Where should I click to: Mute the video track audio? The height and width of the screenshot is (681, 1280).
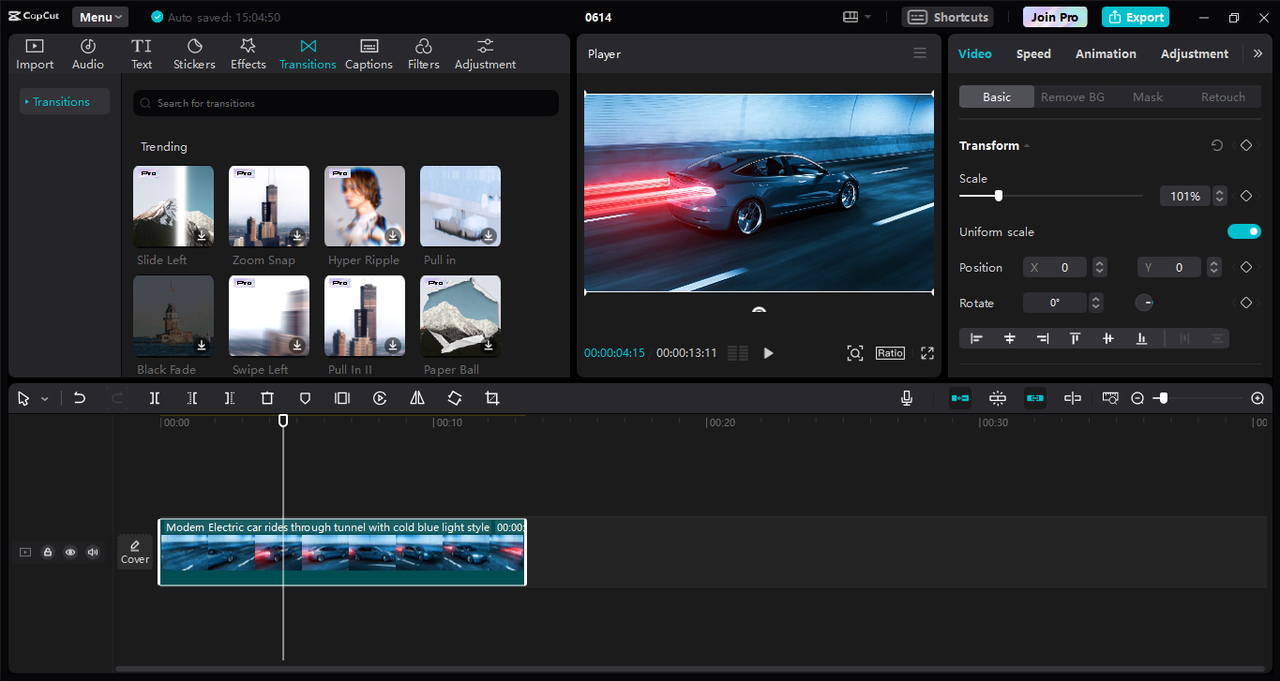93,552
